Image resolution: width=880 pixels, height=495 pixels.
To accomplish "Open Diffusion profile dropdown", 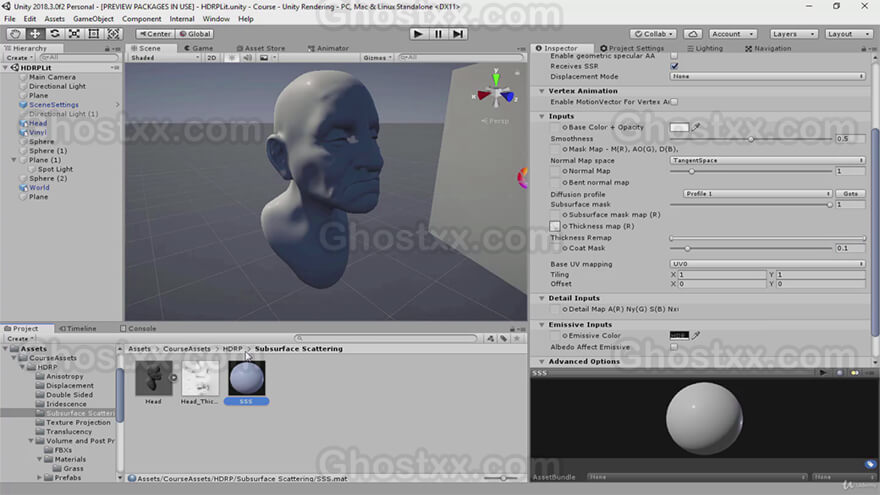I will tap(758, 194).
